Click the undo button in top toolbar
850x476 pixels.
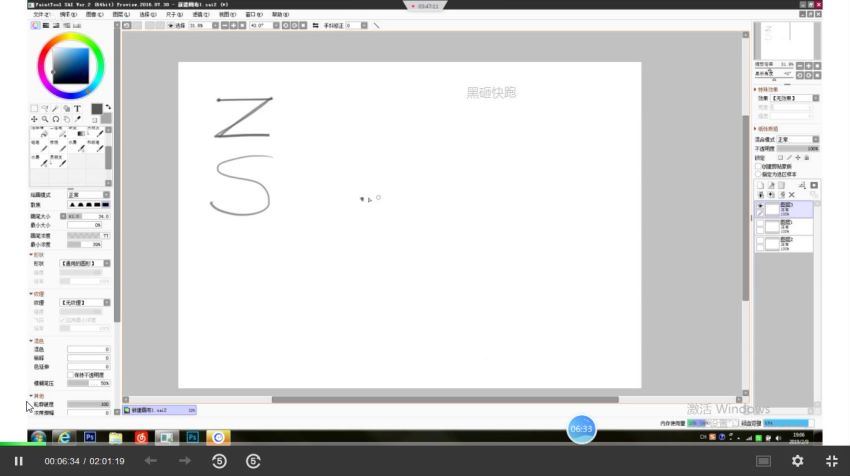point(127,25)
